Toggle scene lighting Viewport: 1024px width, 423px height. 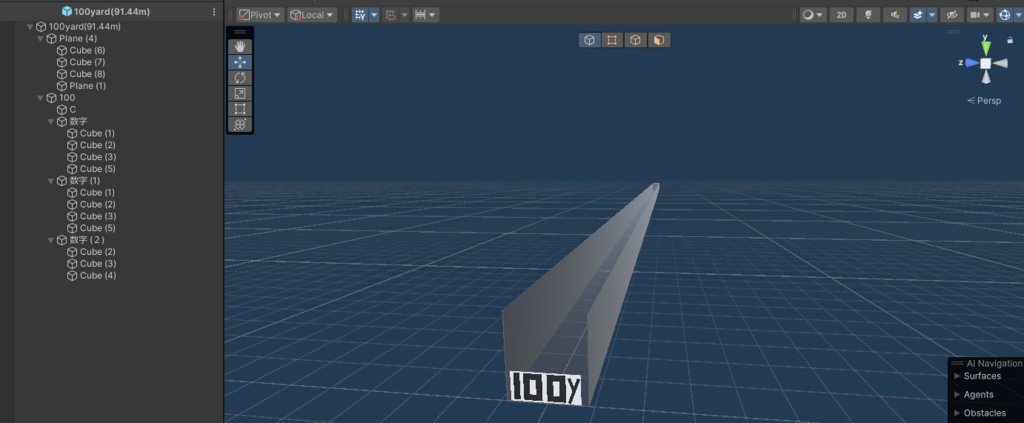pos(868,15)
